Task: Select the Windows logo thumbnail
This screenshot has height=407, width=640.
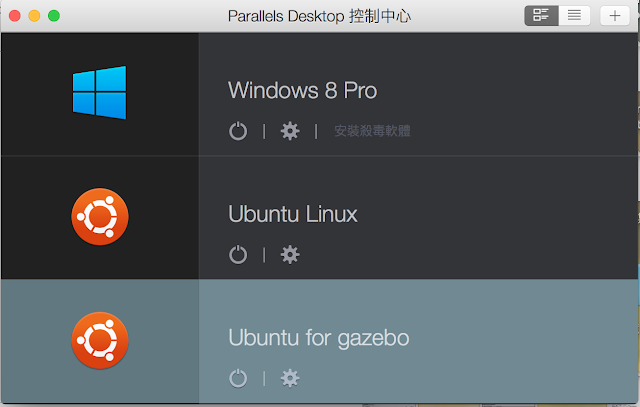Action: coord(100,93)
